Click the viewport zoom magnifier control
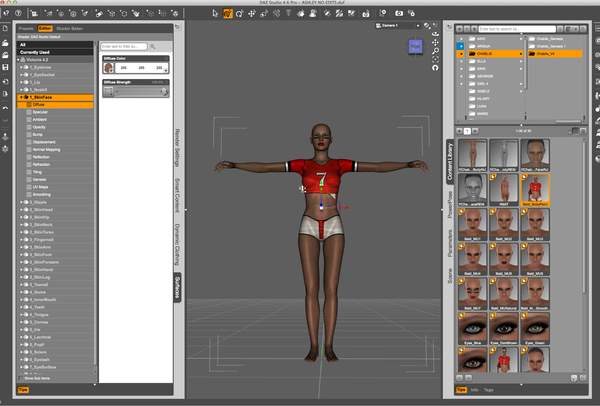 click(435, 51)
